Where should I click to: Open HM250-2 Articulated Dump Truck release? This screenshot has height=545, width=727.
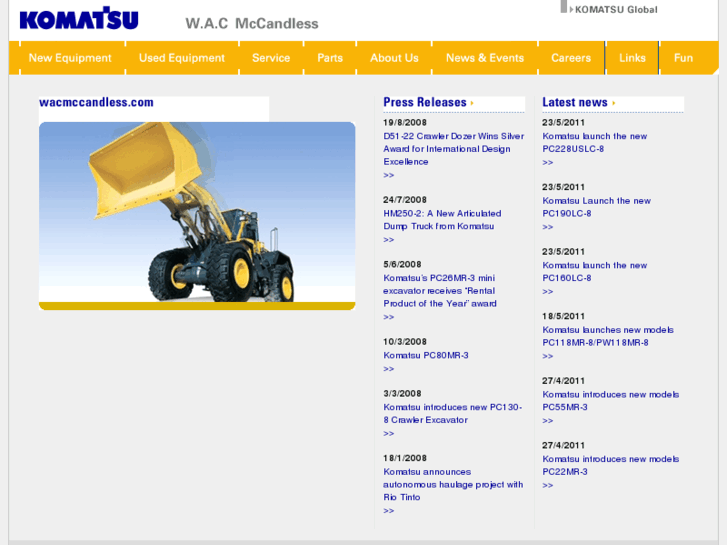pos(442,220)
